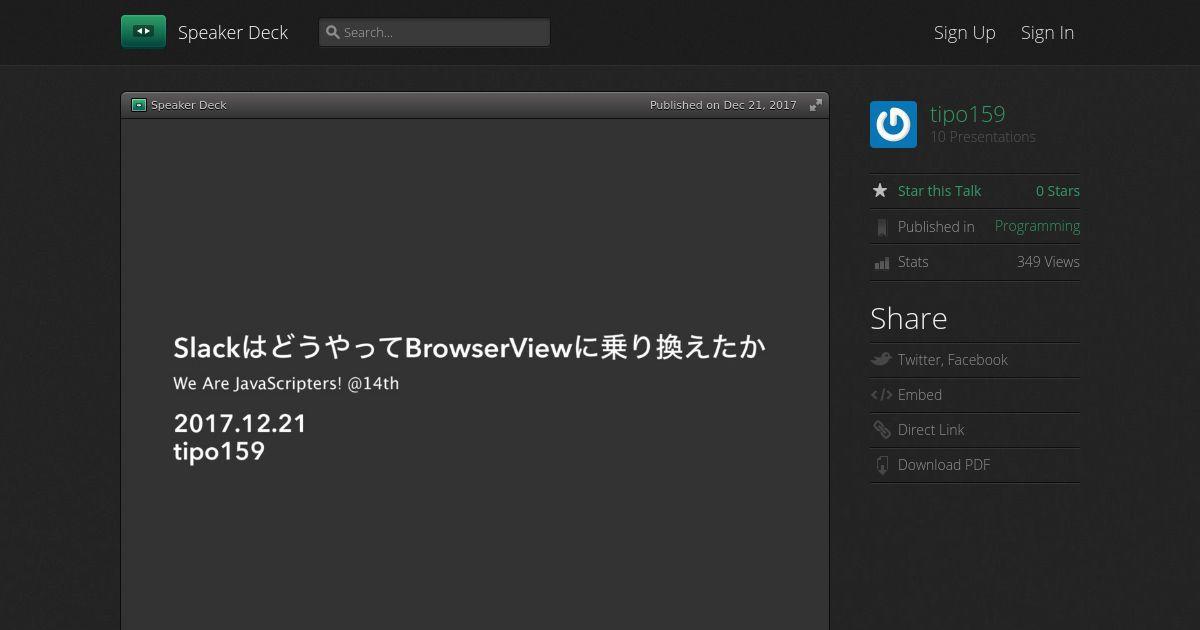The image size is (1200, 630).
Task: Click the 10 Presentations text
Action: tap(983, 137)
